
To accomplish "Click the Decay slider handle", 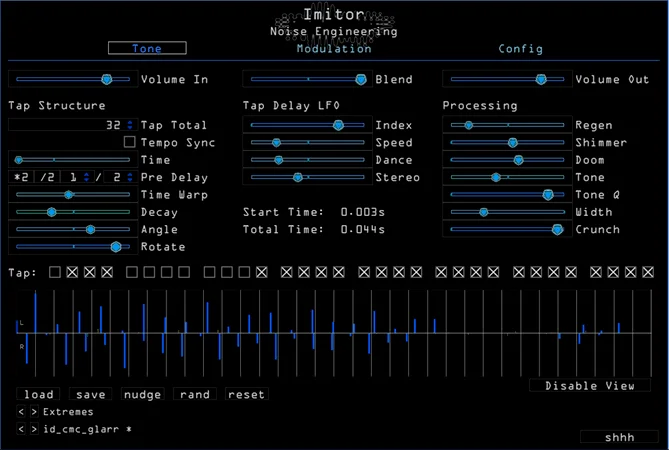I will click(x=52, y=212).
